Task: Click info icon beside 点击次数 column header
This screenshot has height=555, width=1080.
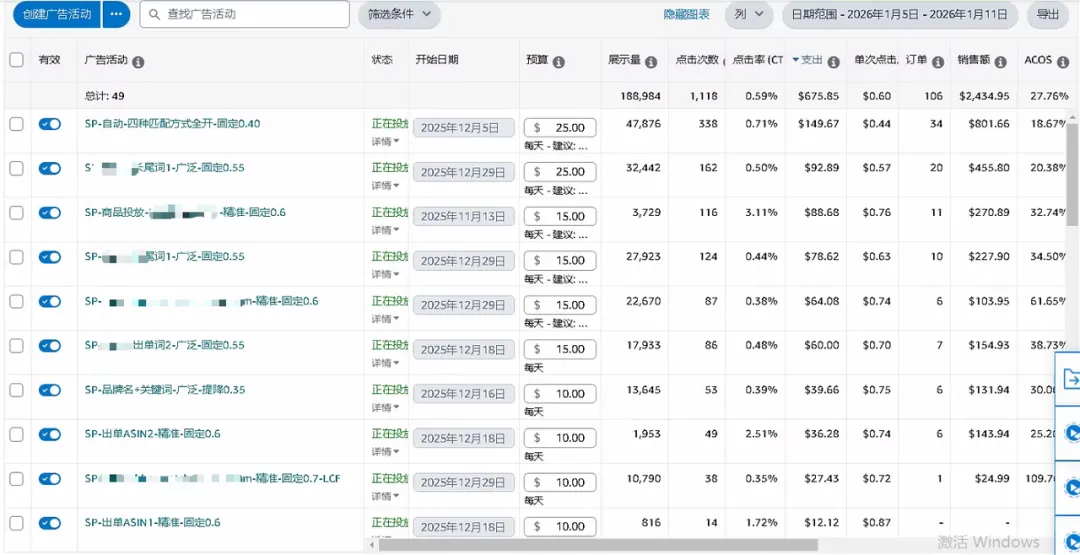Action: (x=727, y=62)
